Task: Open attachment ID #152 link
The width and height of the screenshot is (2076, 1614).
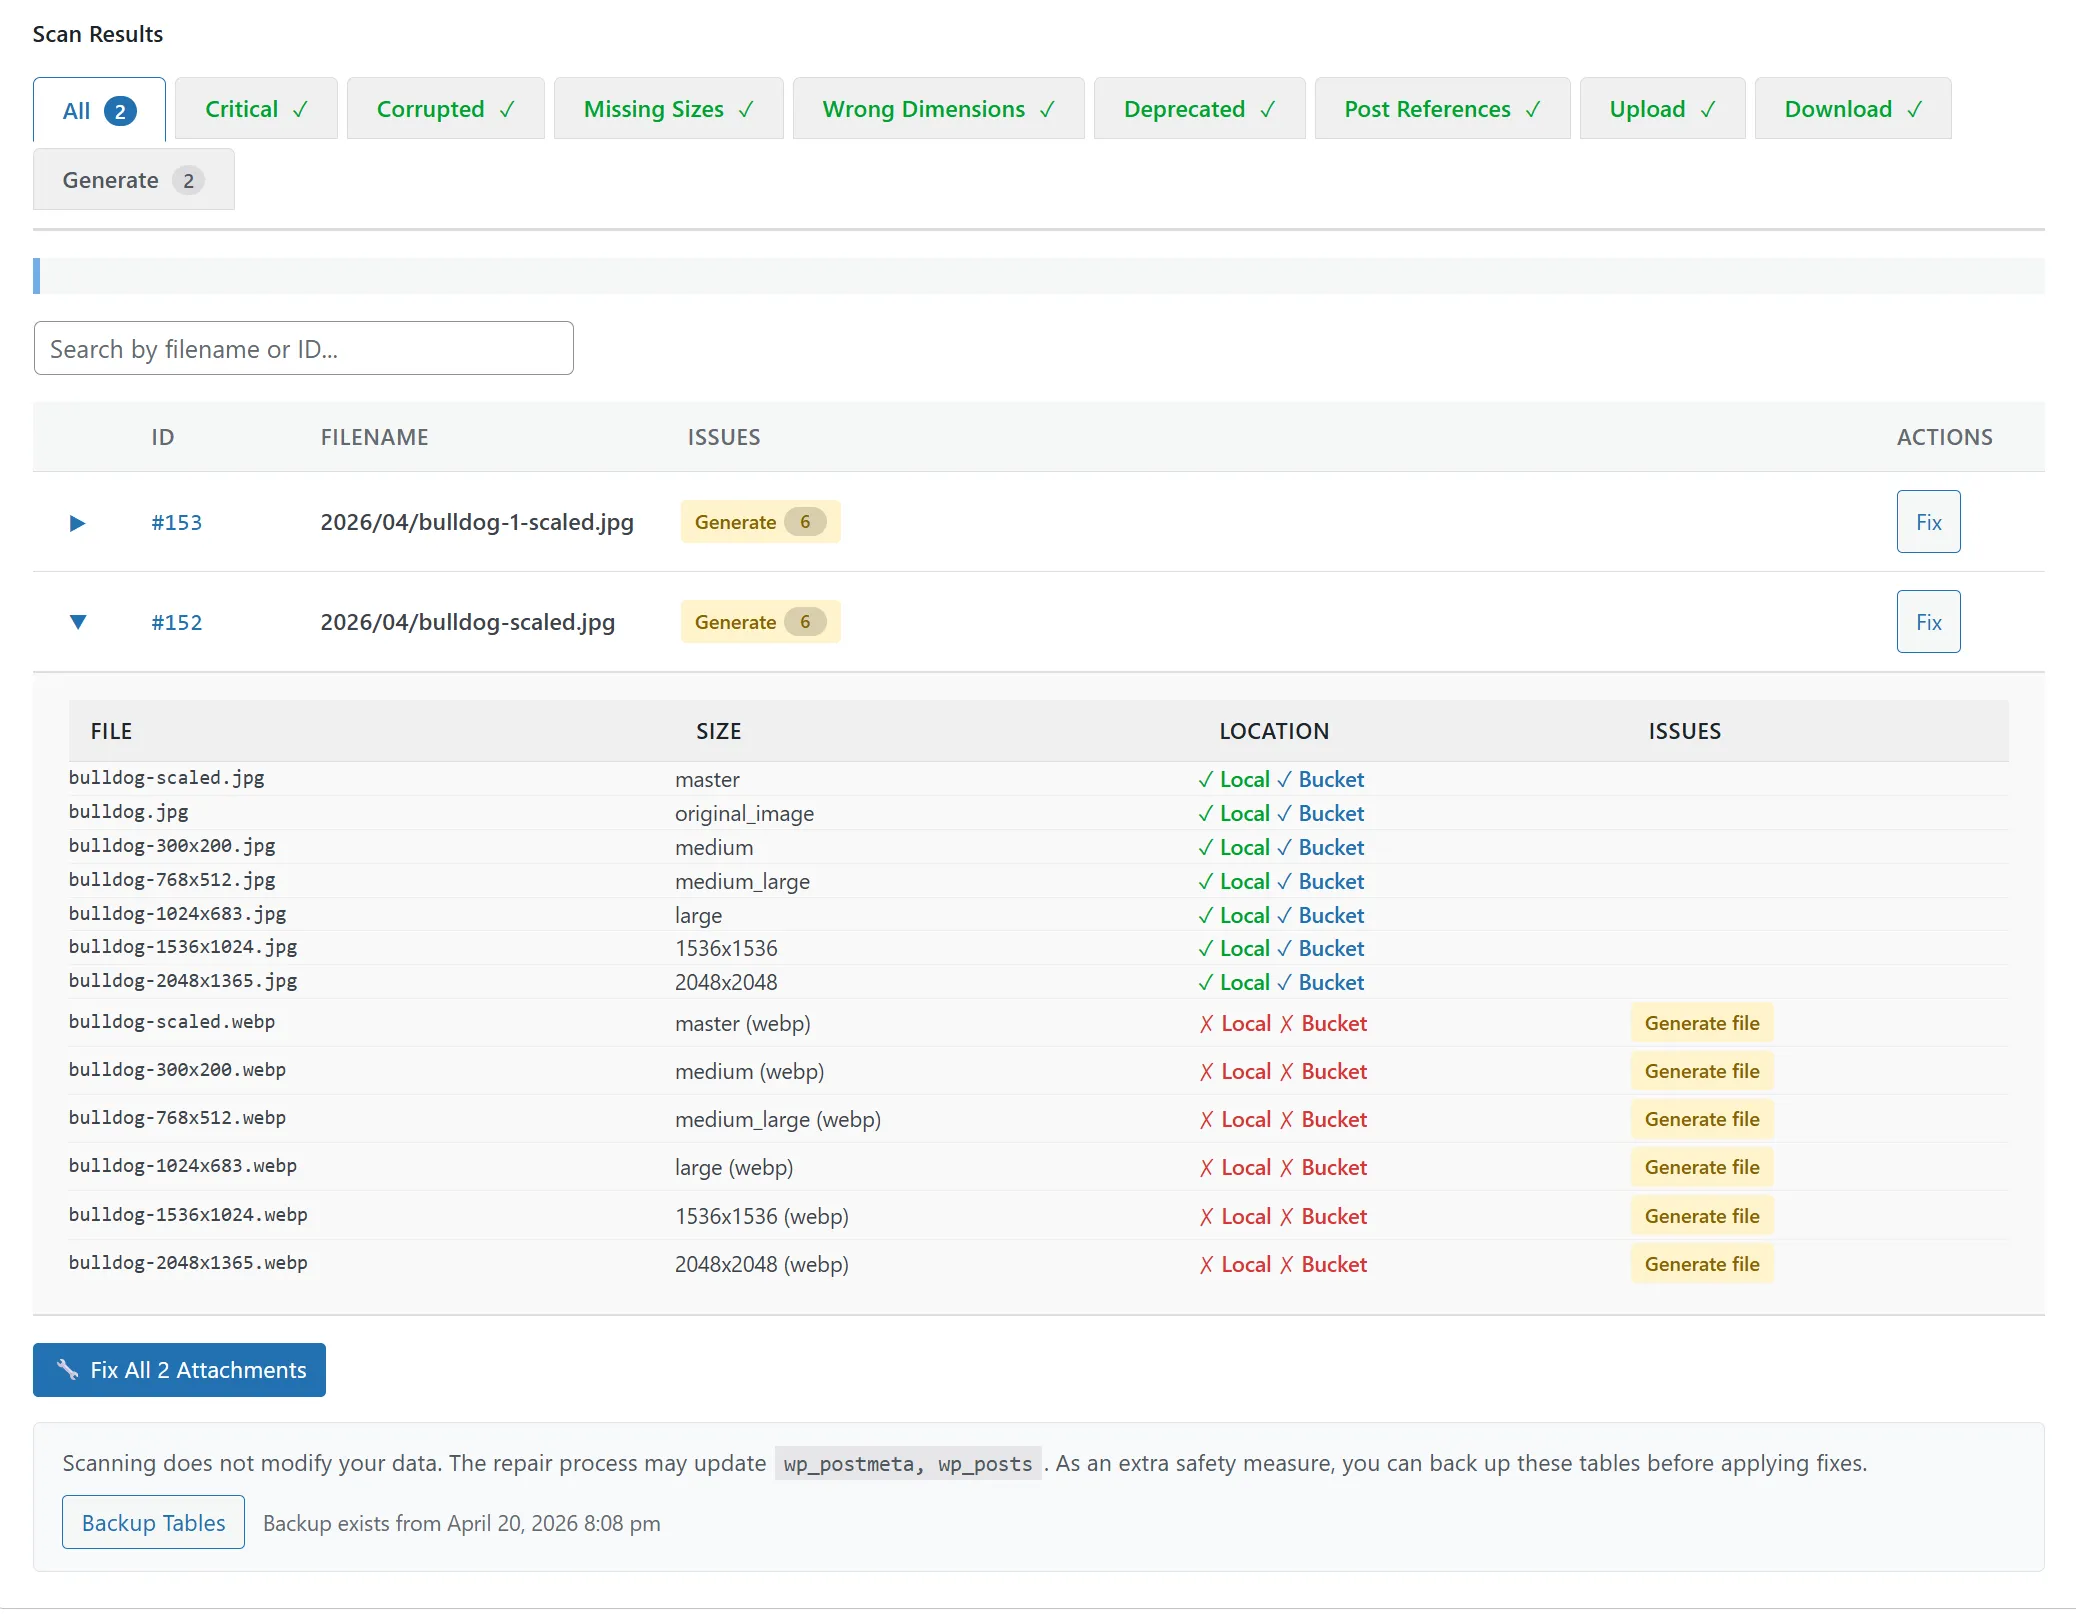Action: [x=176, y=622]
